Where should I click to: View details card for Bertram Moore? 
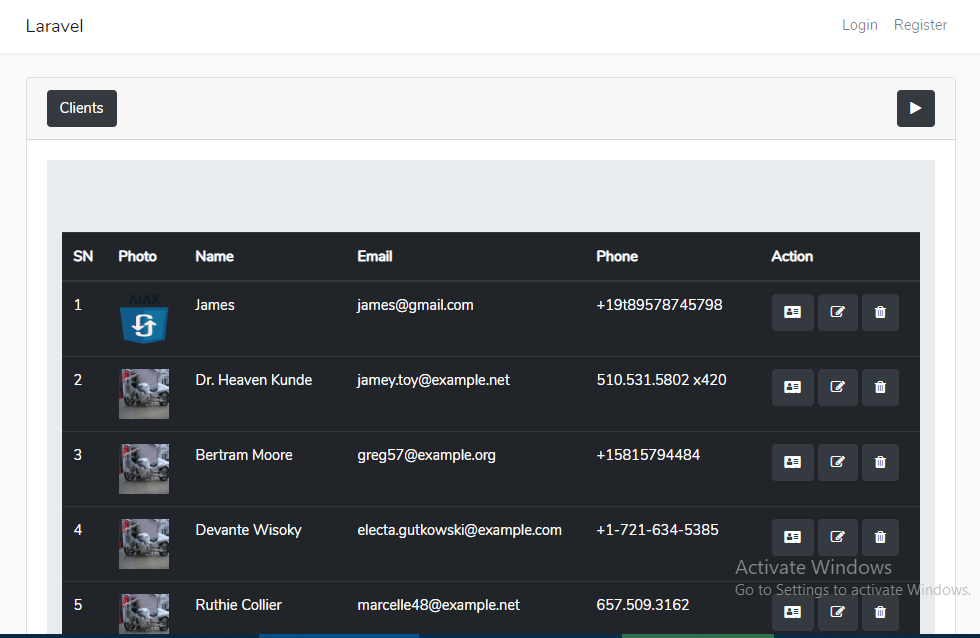pos(792,462)
